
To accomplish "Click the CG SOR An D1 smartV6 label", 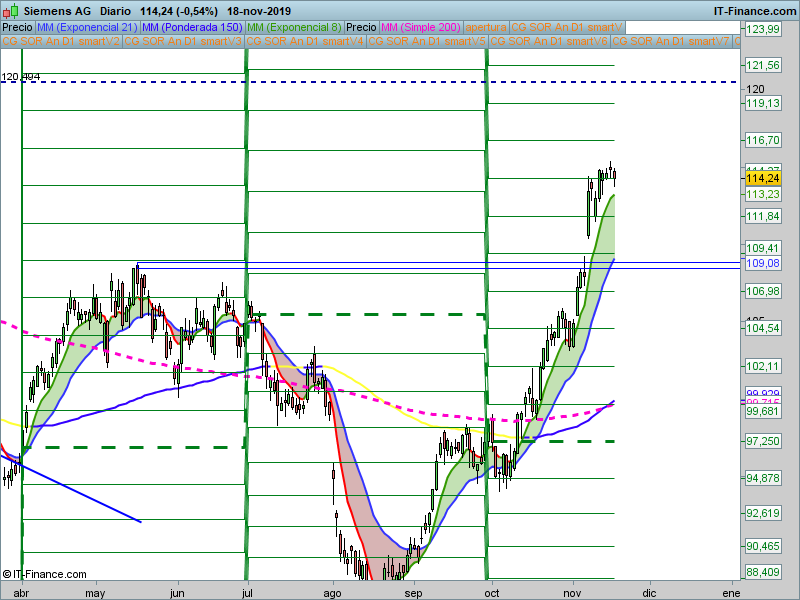I will coord(549,42).
